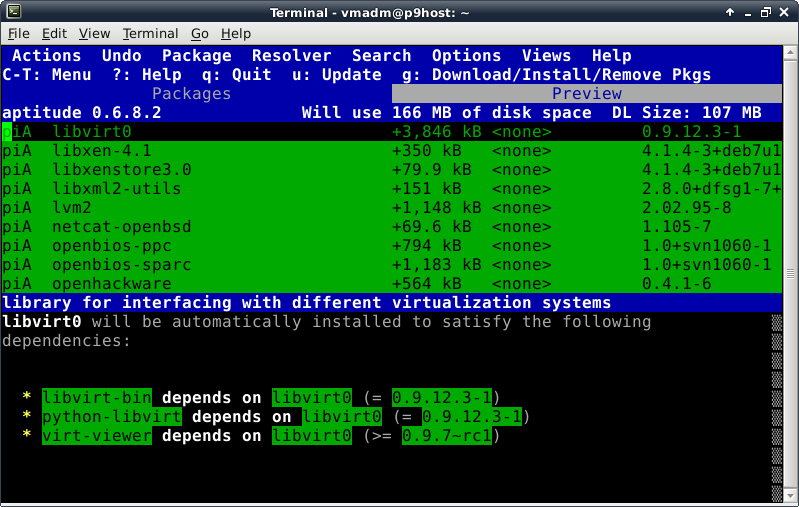The image size is (799, 507).
Task: Click the python-libvirt dependency link
Action: [111, 416]
